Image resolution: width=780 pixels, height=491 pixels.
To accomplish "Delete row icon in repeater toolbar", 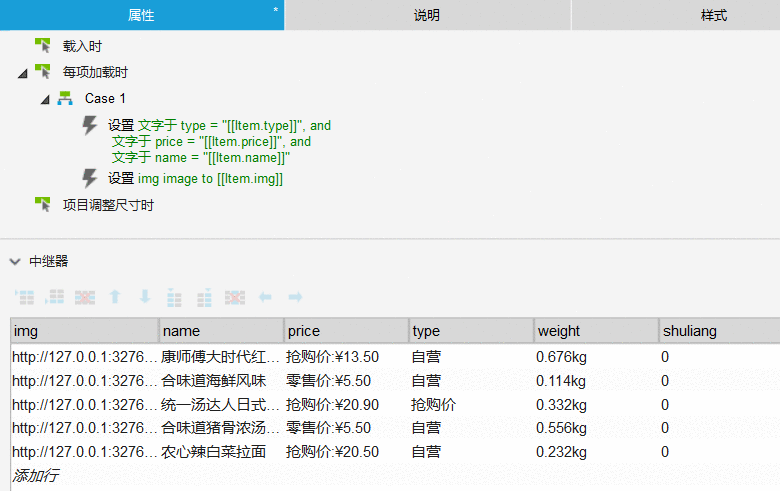I will (x=85, y=297).
